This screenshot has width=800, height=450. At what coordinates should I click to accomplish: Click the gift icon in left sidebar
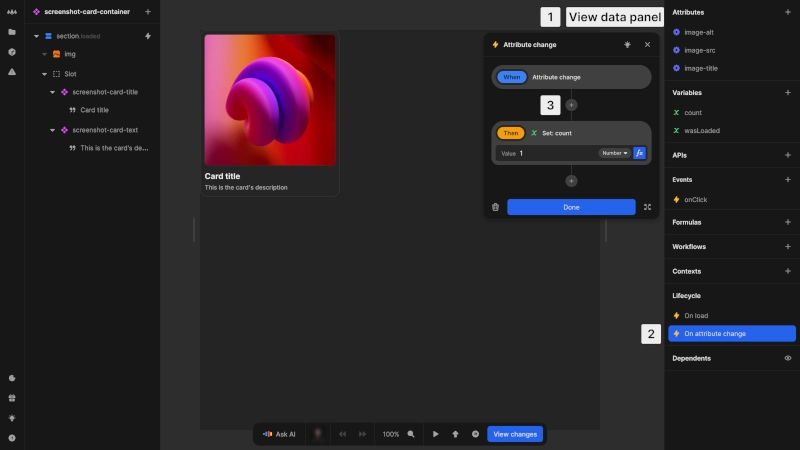pyautogui.click(x=12, y=398)
